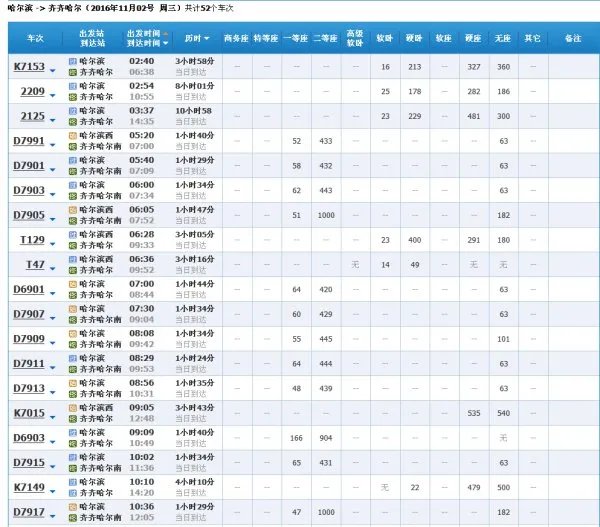Screen dimensions: 600x527
Task: Expand stop list arrow beside 2125
Action: coord(53,120)
